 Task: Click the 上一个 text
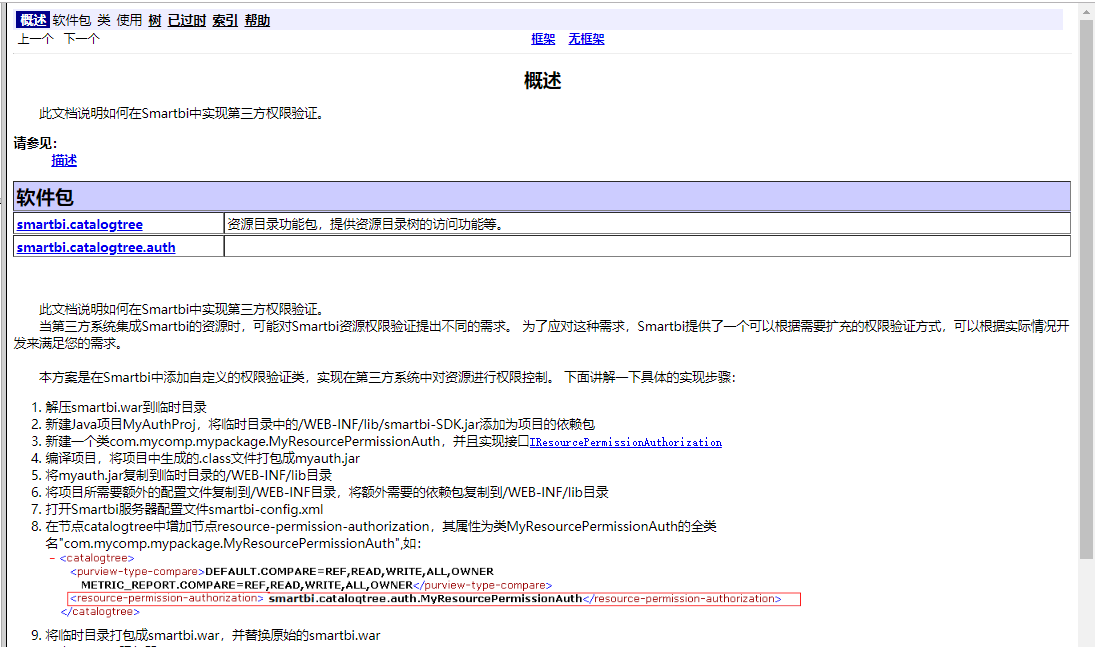[36, 38]
